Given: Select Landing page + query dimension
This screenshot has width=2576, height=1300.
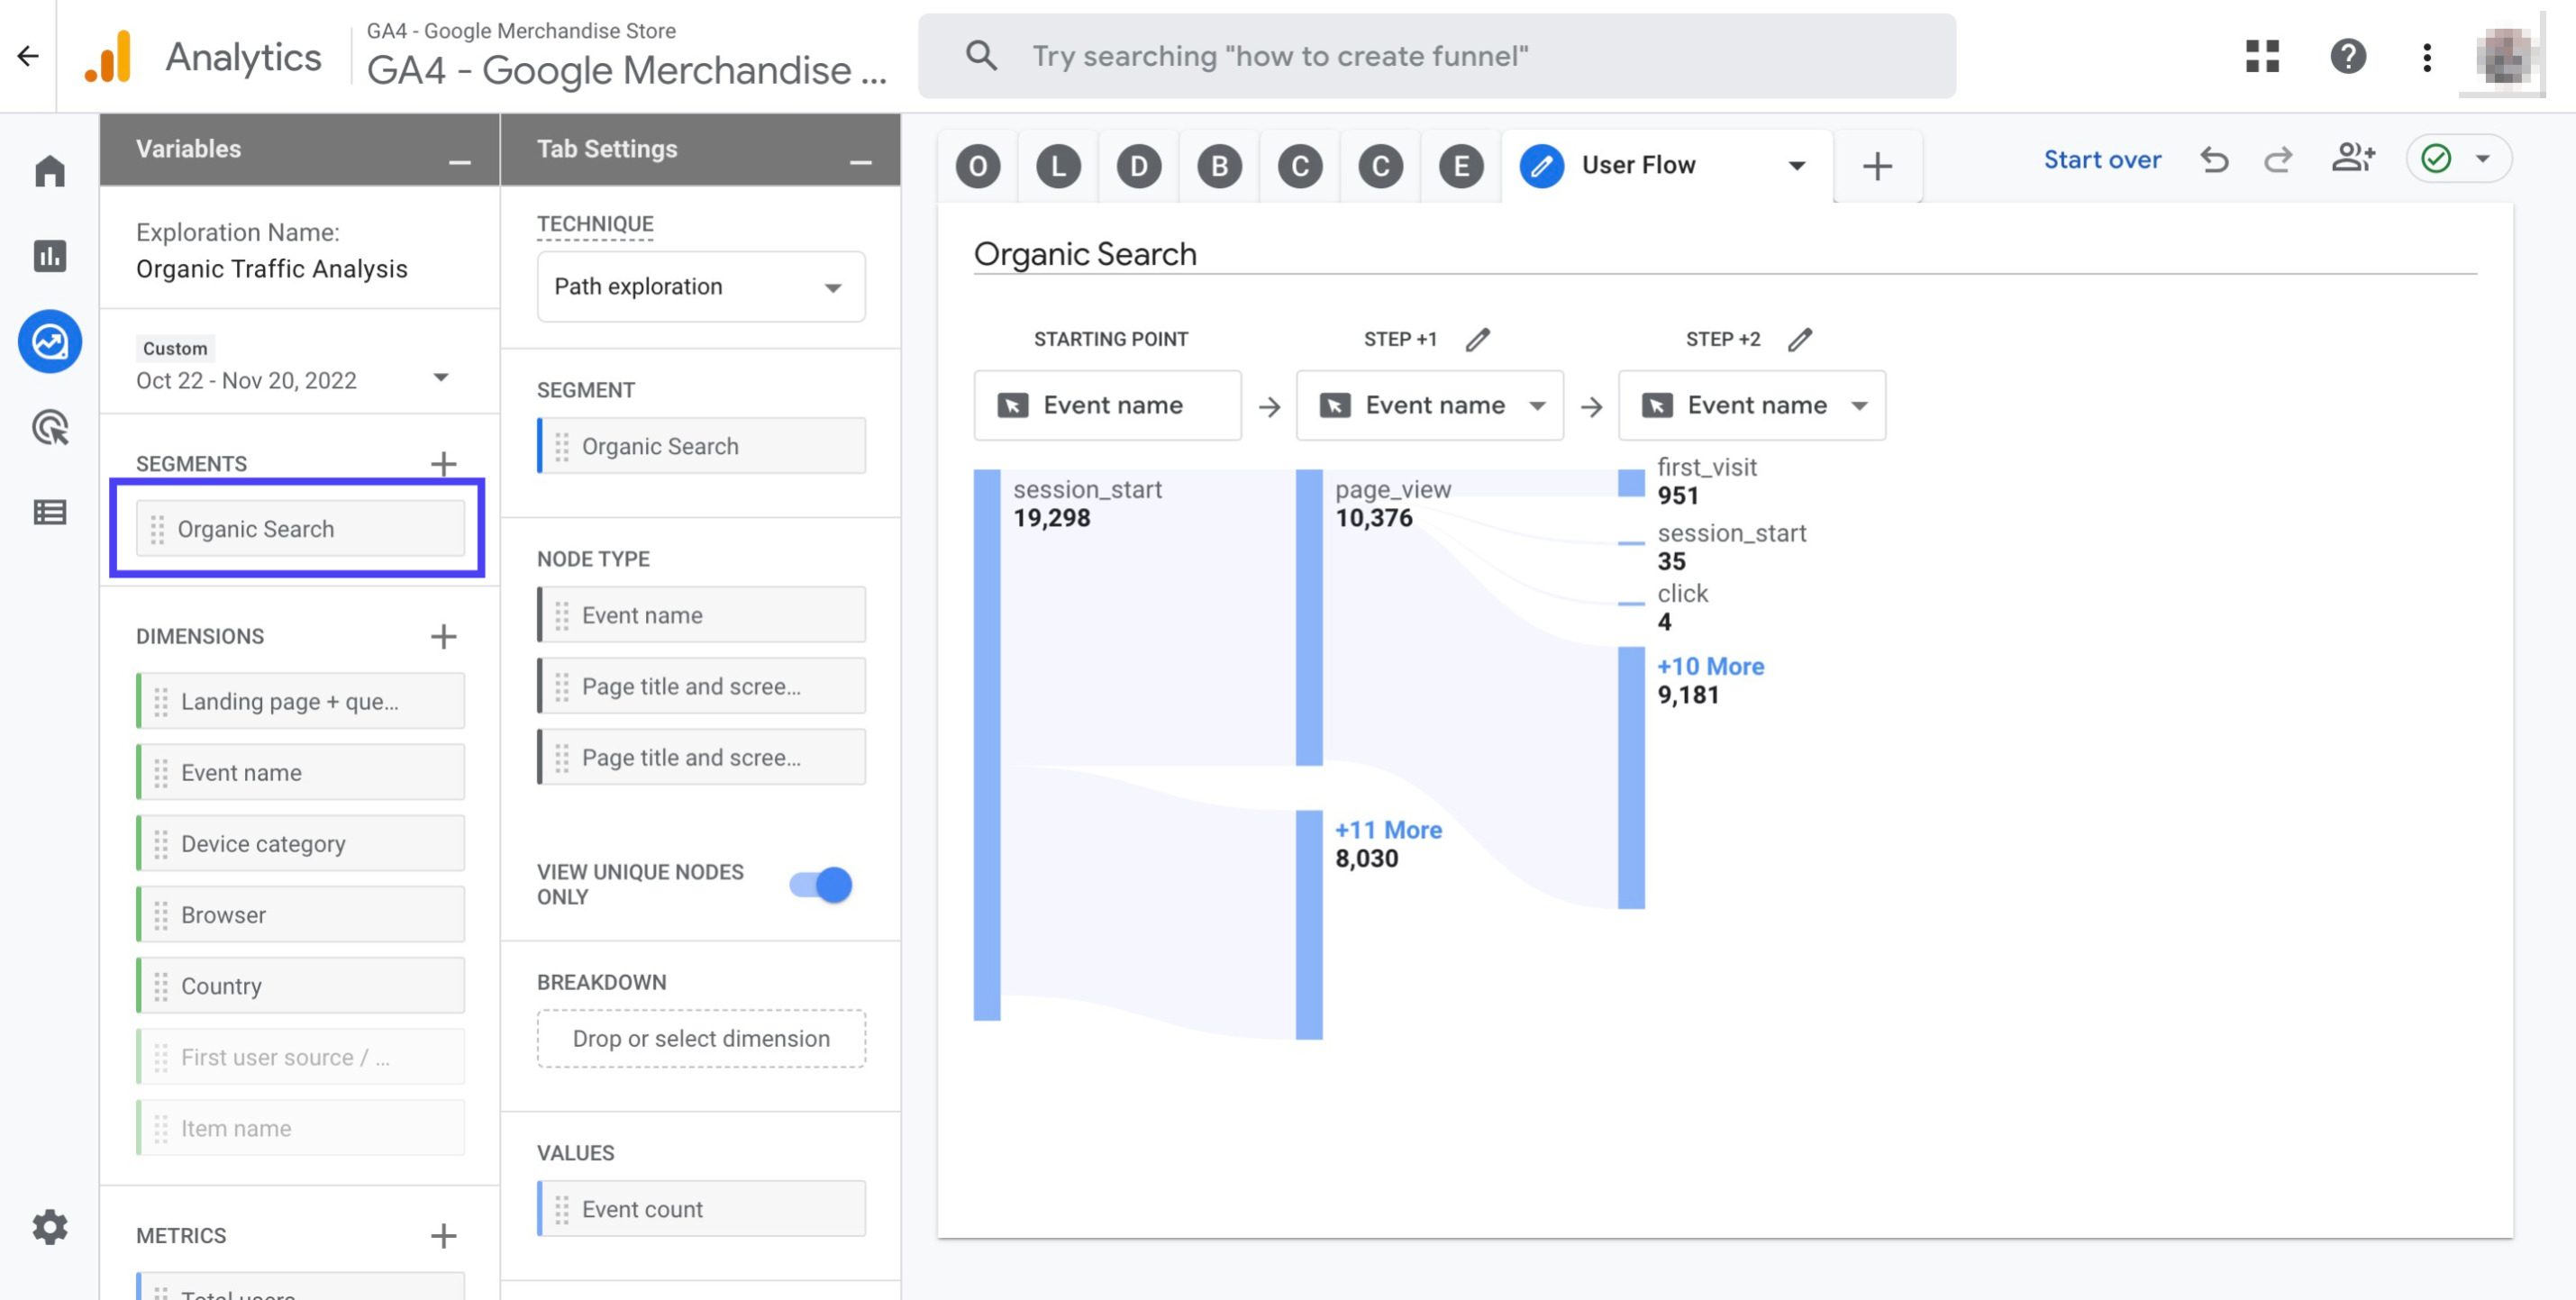Looking at the screenshot, I should [x=300, y=701].
